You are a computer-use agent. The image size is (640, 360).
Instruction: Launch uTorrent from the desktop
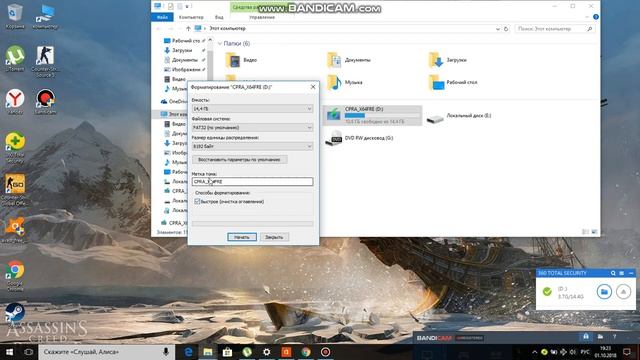tap(15, 59)
